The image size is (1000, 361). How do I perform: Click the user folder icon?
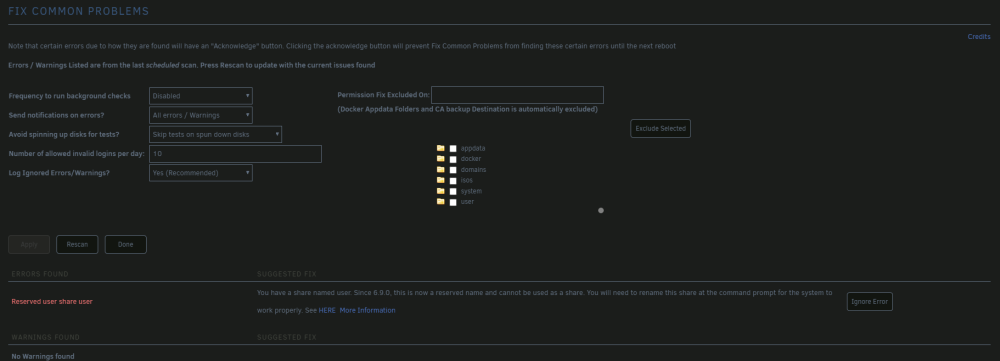click(x=441, y=201)
